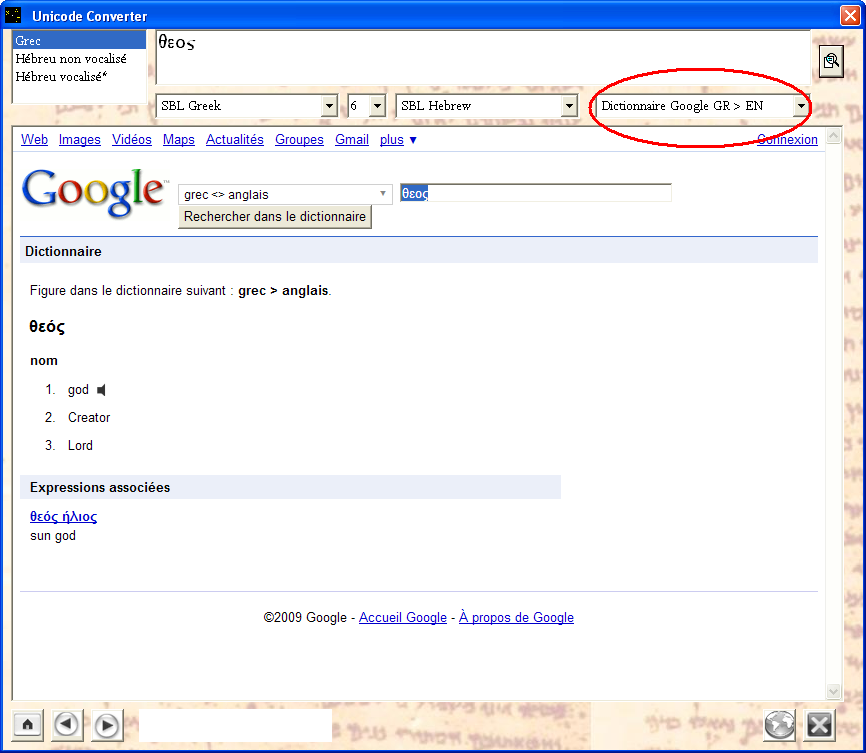
Task: Expand the plus menu in Google bar
Action: tap(398, 140)
